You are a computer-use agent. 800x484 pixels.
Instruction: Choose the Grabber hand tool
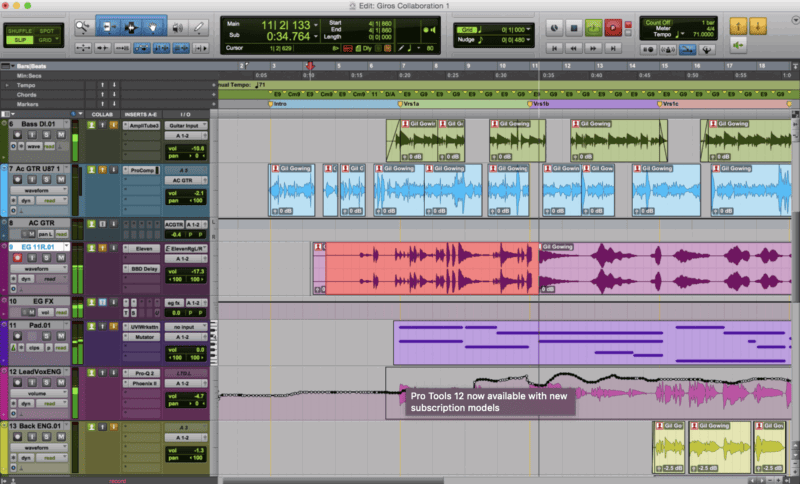pyautogui.click(x=153, y=27)
